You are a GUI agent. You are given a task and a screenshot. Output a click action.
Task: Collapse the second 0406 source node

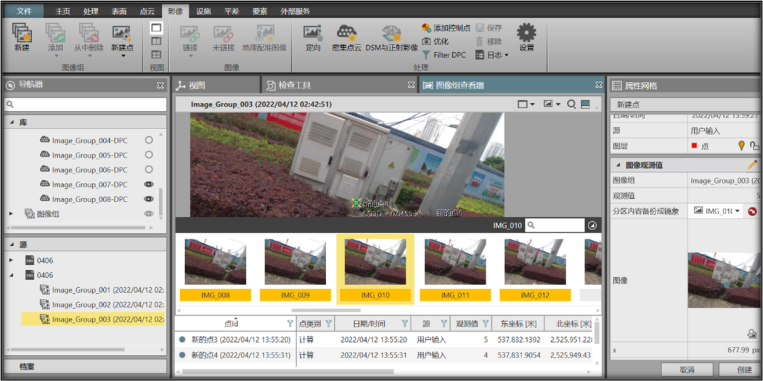[x=12, y=275]
